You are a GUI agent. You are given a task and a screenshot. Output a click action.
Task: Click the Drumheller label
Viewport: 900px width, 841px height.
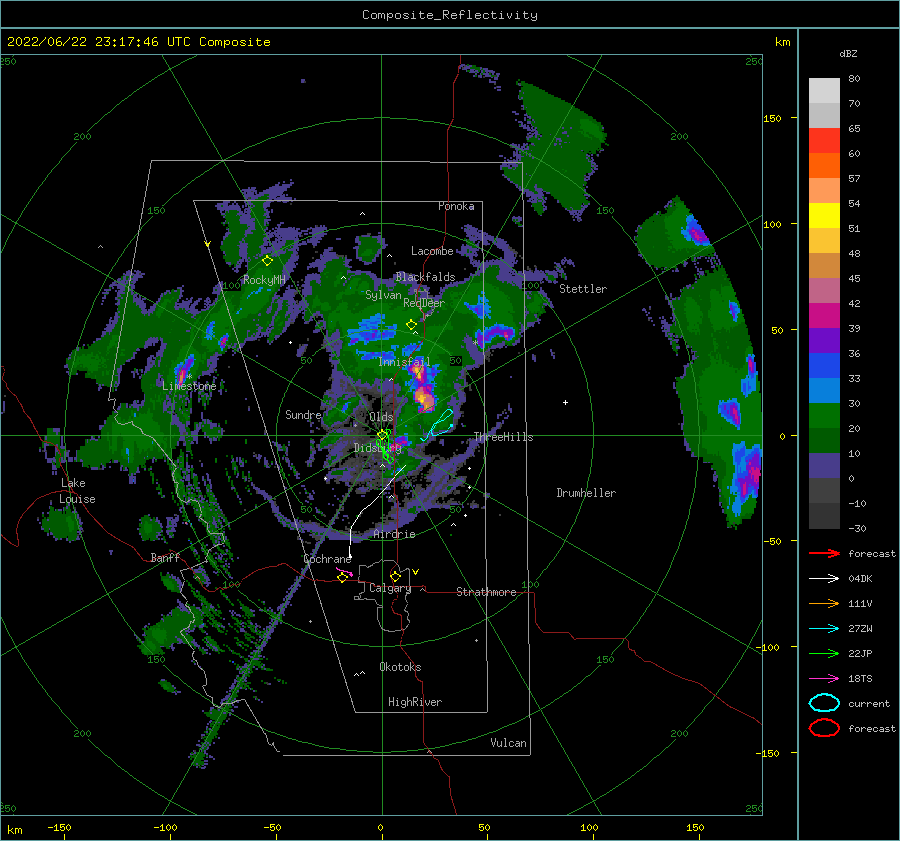pyautogui.click(x=586, y=493)
